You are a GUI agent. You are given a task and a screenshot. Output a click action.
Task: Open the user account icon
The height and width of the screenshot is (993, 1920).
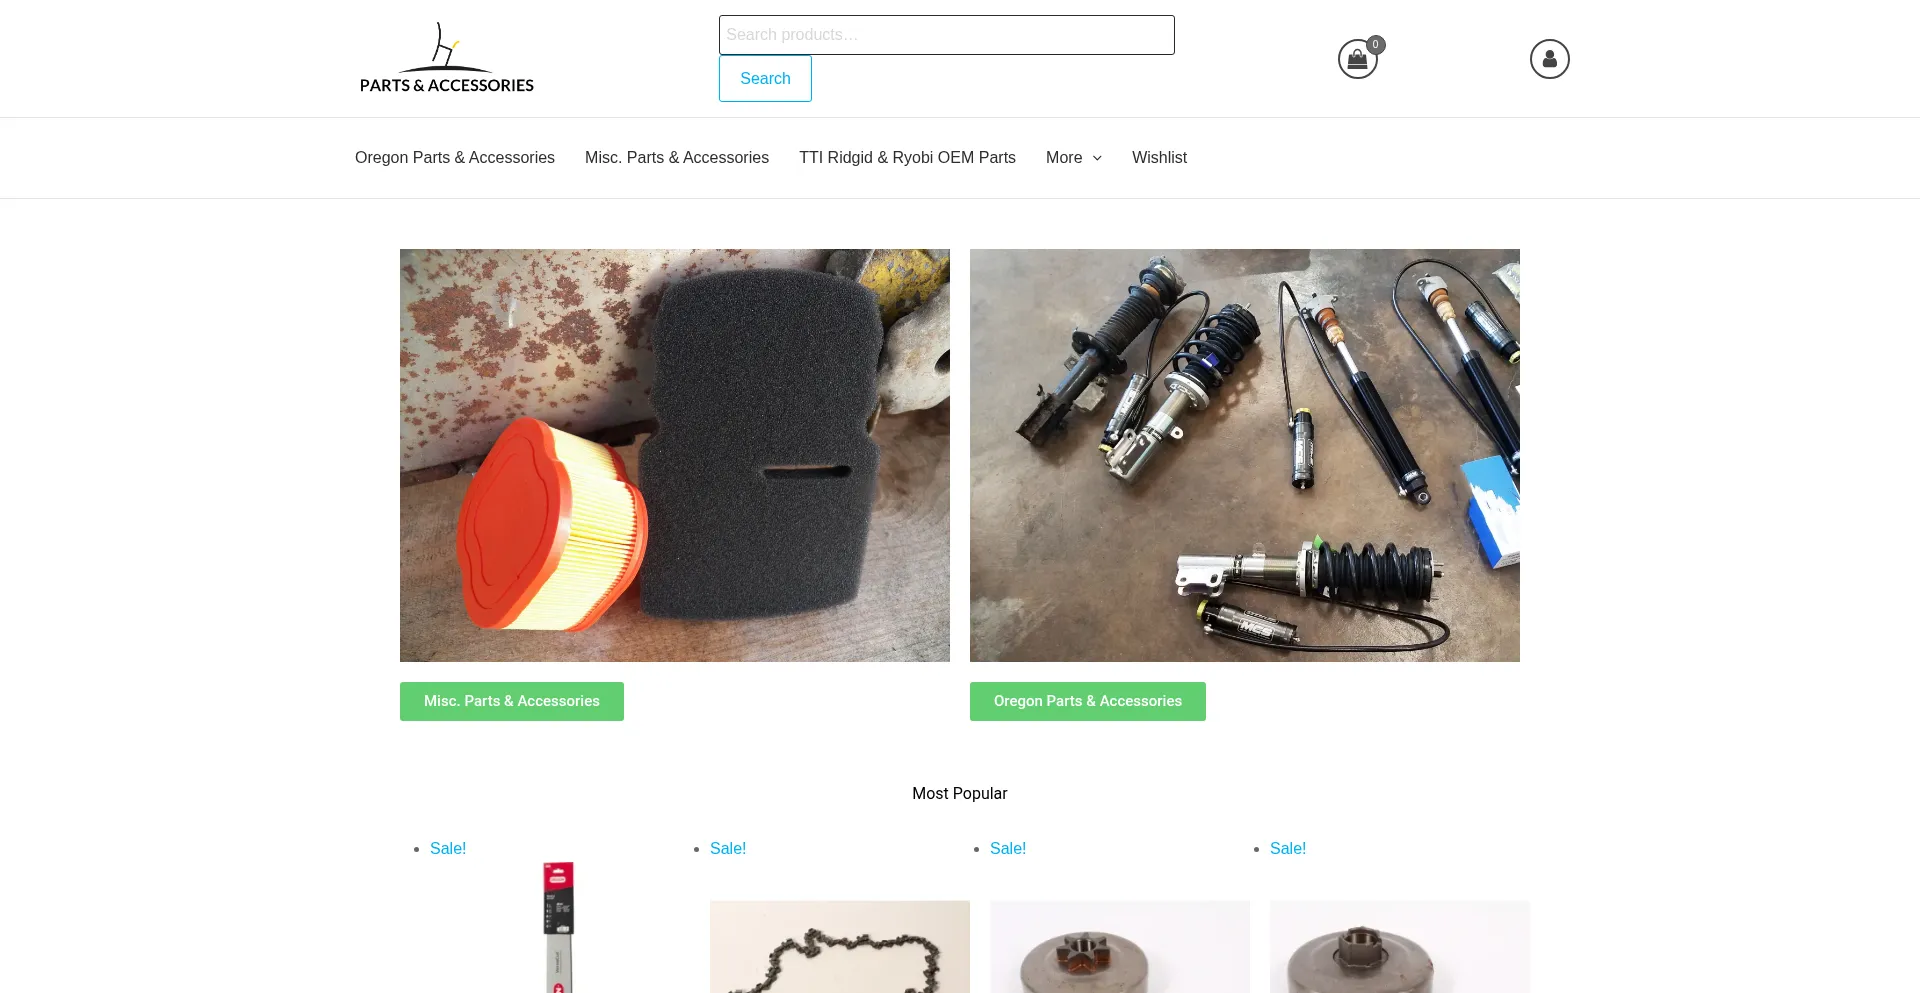point(1549,59)
